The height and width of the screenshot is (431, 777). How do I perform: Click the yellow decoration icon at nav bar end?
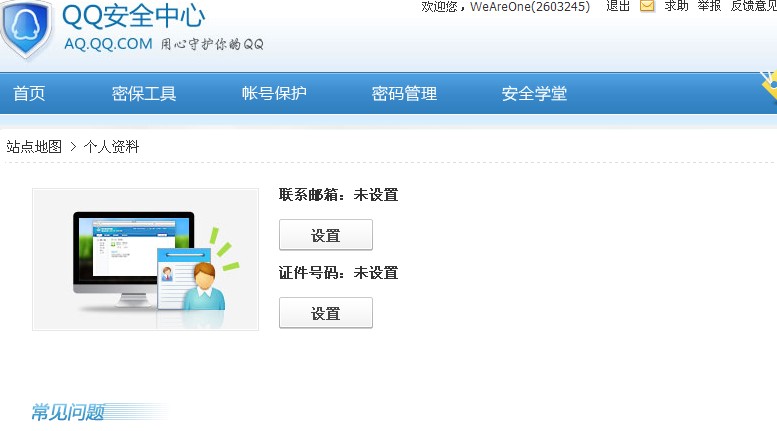769,88
